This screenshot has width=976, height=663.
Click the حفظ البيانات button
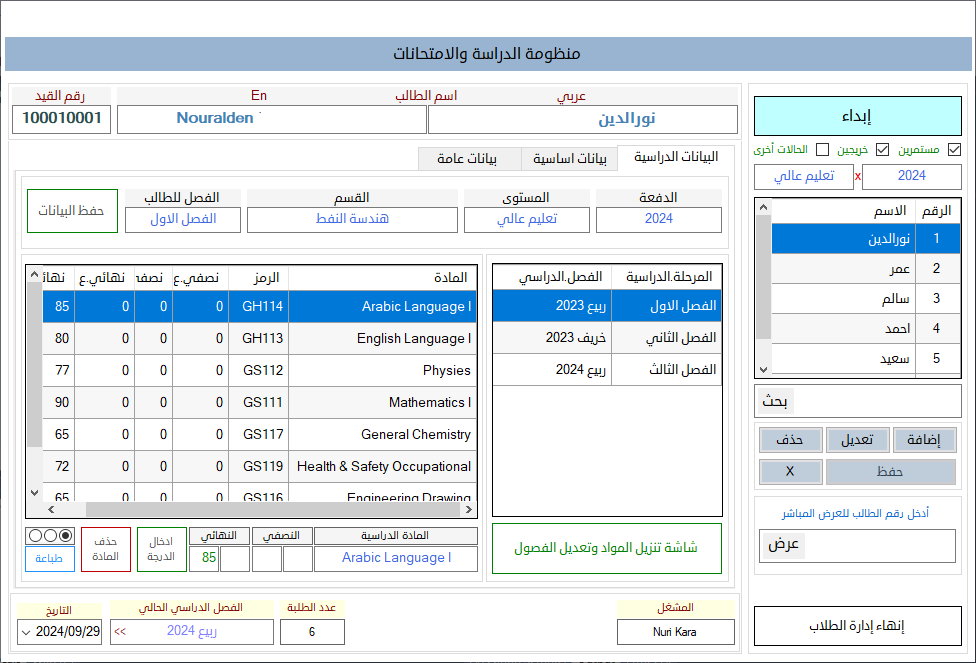coord(72,211)
